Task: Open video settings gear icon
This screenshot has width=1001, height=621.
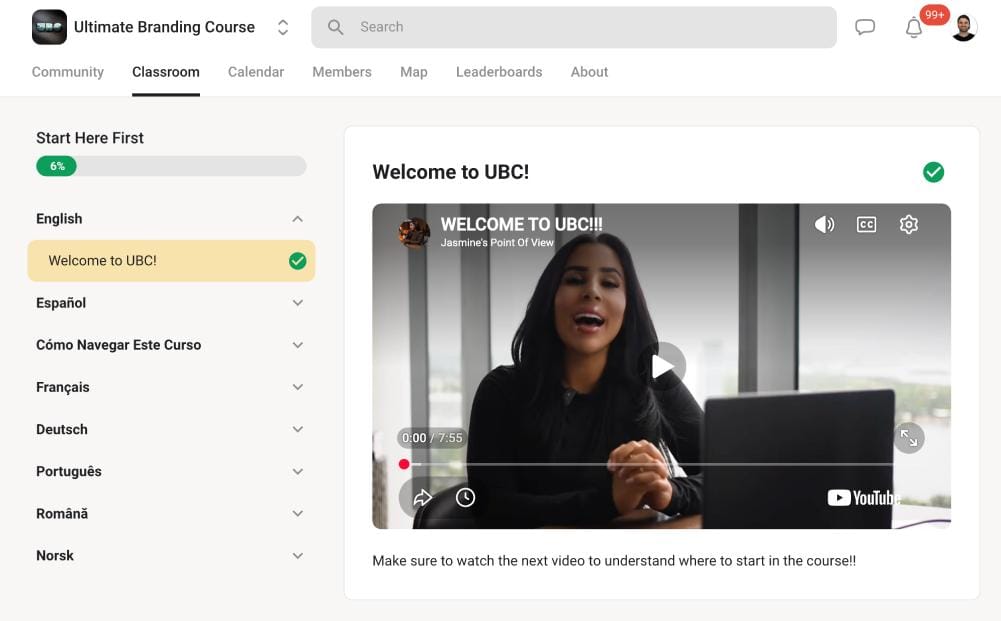Action: 908,224
